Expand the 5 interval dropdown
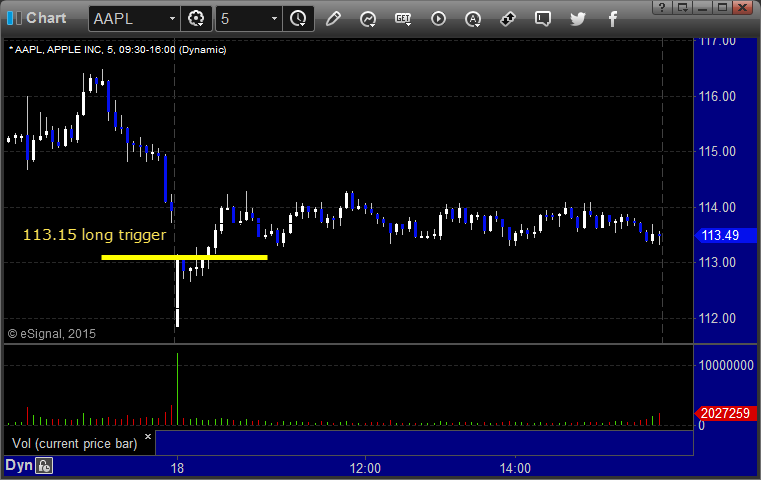Image resolution: width=761 pixels, height=480 pixels. point(274,19)
